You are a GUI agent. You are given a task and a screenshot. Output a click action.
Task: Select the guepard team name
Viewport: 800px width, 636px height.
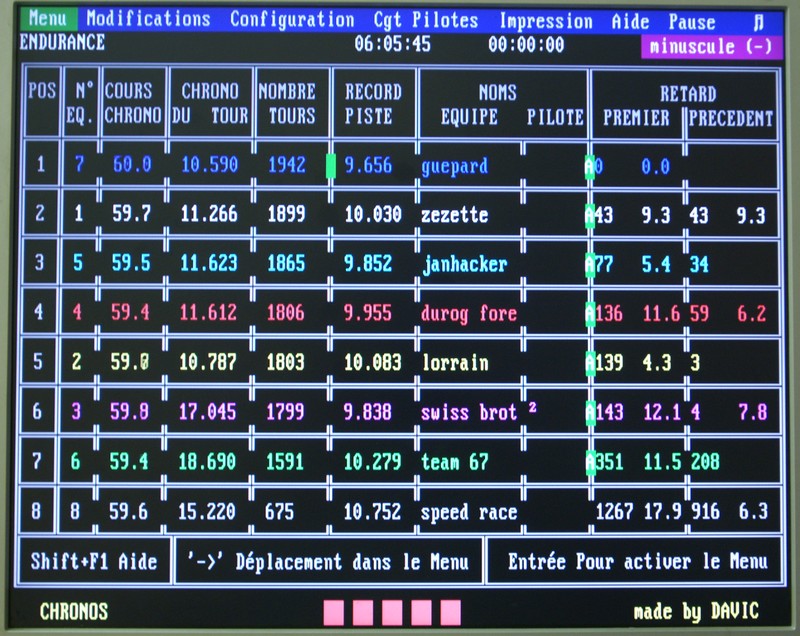[454, 166]
